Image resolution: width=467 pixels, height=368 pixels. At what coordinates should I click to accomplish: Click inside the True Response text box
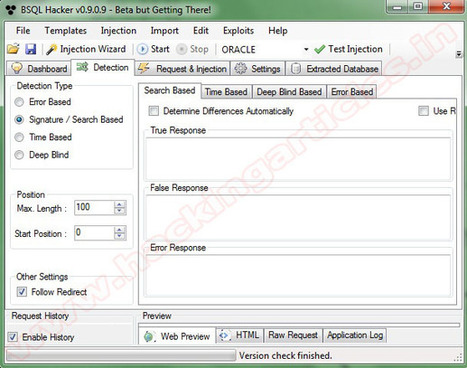[298, 158]
